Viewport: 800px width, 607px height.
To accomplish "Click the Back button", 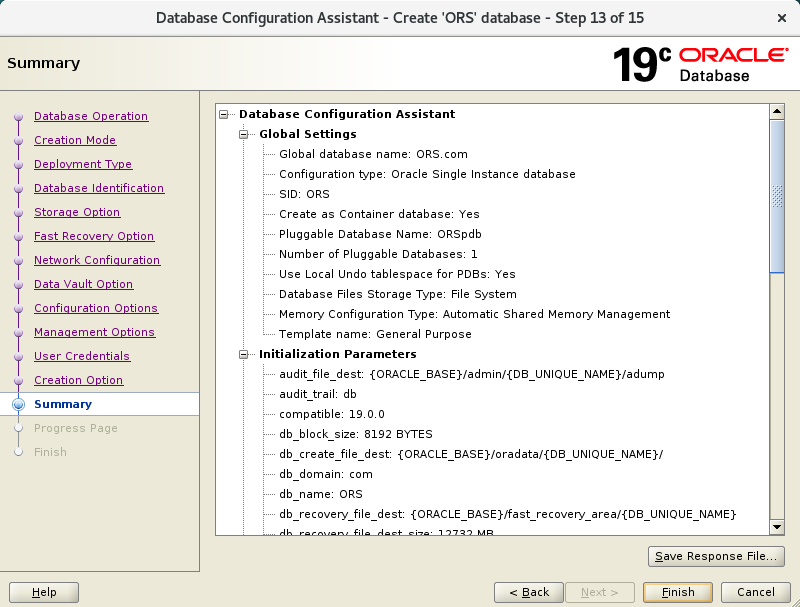I will pyautogui.click(x=529, y=592).
